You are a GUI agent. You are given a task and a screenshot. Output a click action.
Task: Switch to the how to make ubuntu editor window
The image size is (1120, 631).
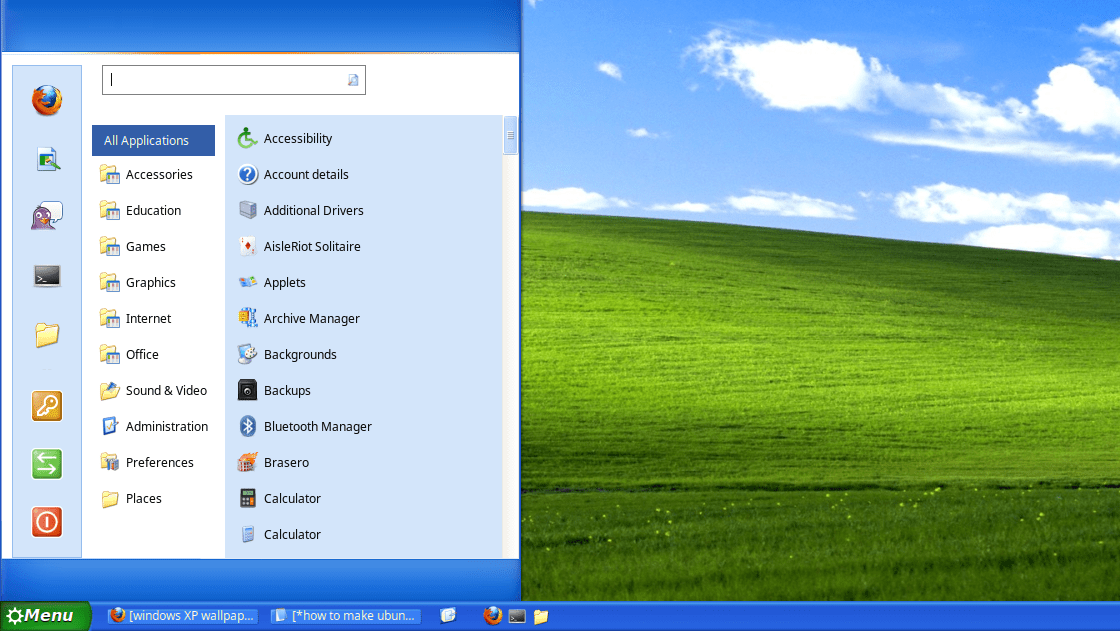346,615
